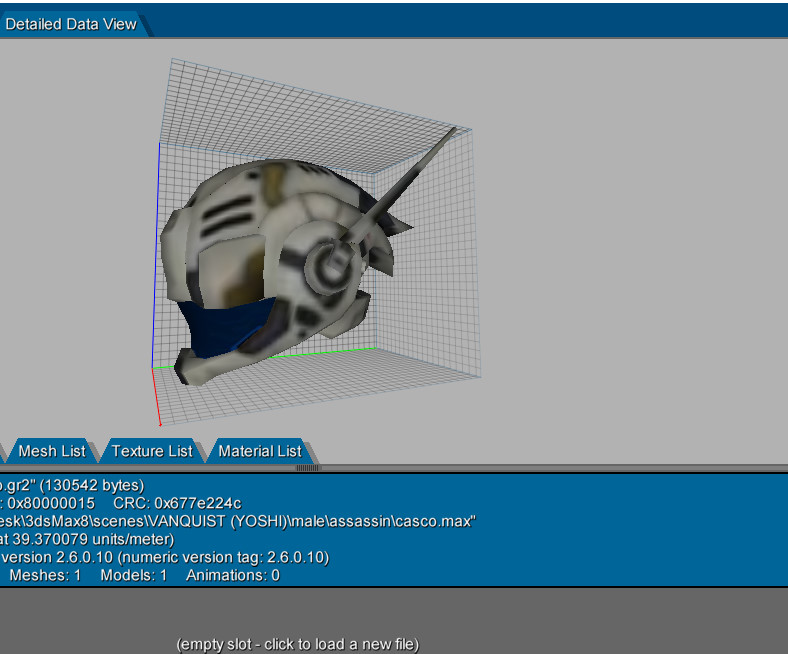788x654 pixels.
Task: Click the casco.max source path line
Action: tap(238, 521)
